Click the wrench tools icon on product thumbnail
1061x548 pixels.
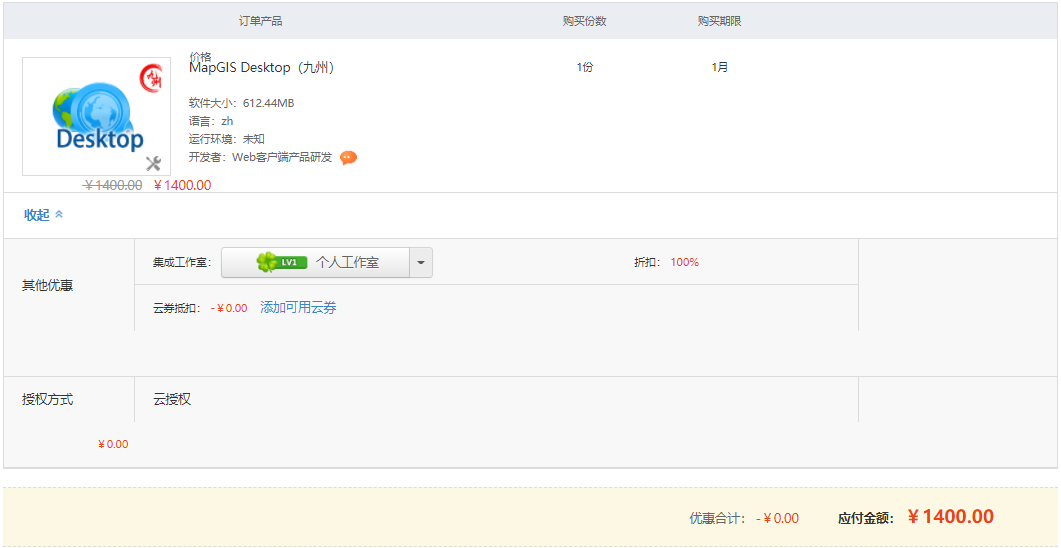coord(154,164)
